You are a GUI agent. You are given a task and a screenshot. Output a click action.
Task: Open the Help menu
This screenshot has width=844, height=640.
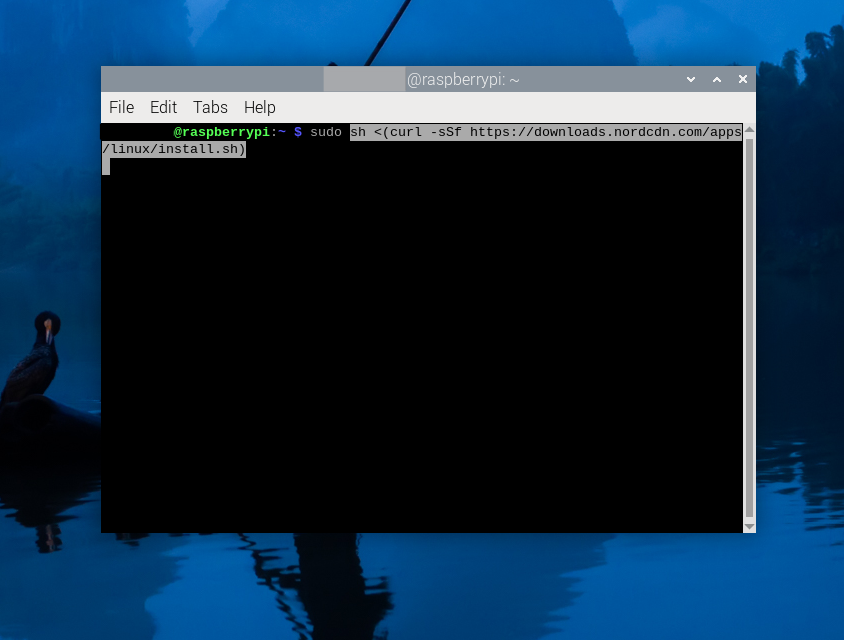(x=259, y=107)
